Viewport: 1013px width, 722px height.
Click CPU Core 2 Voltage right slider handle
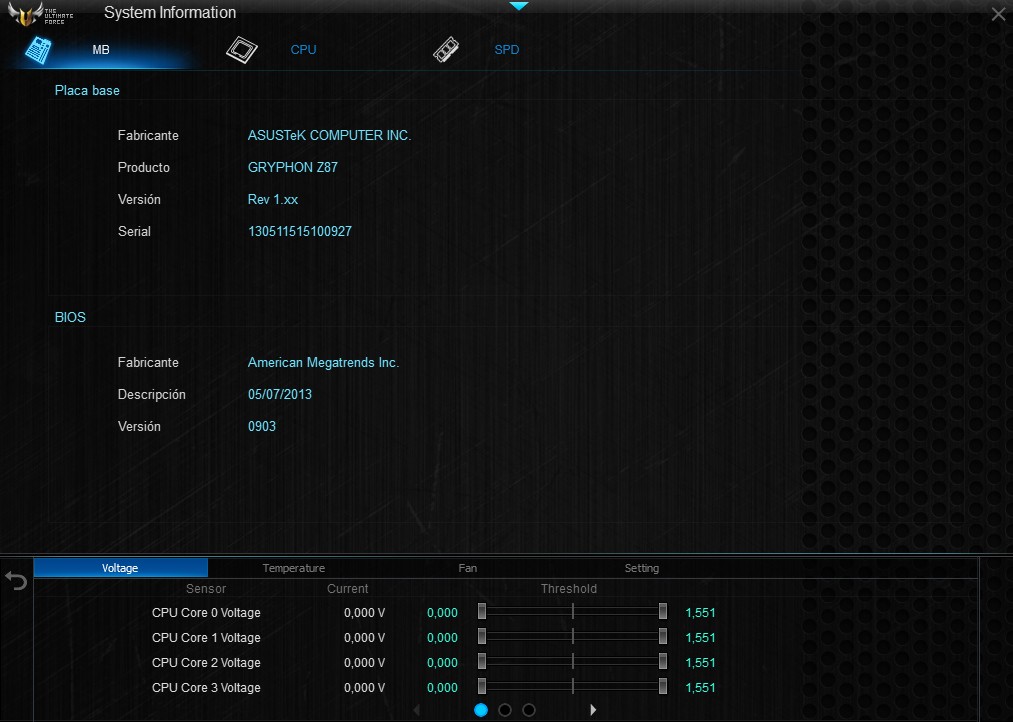(x=663, y=661)
